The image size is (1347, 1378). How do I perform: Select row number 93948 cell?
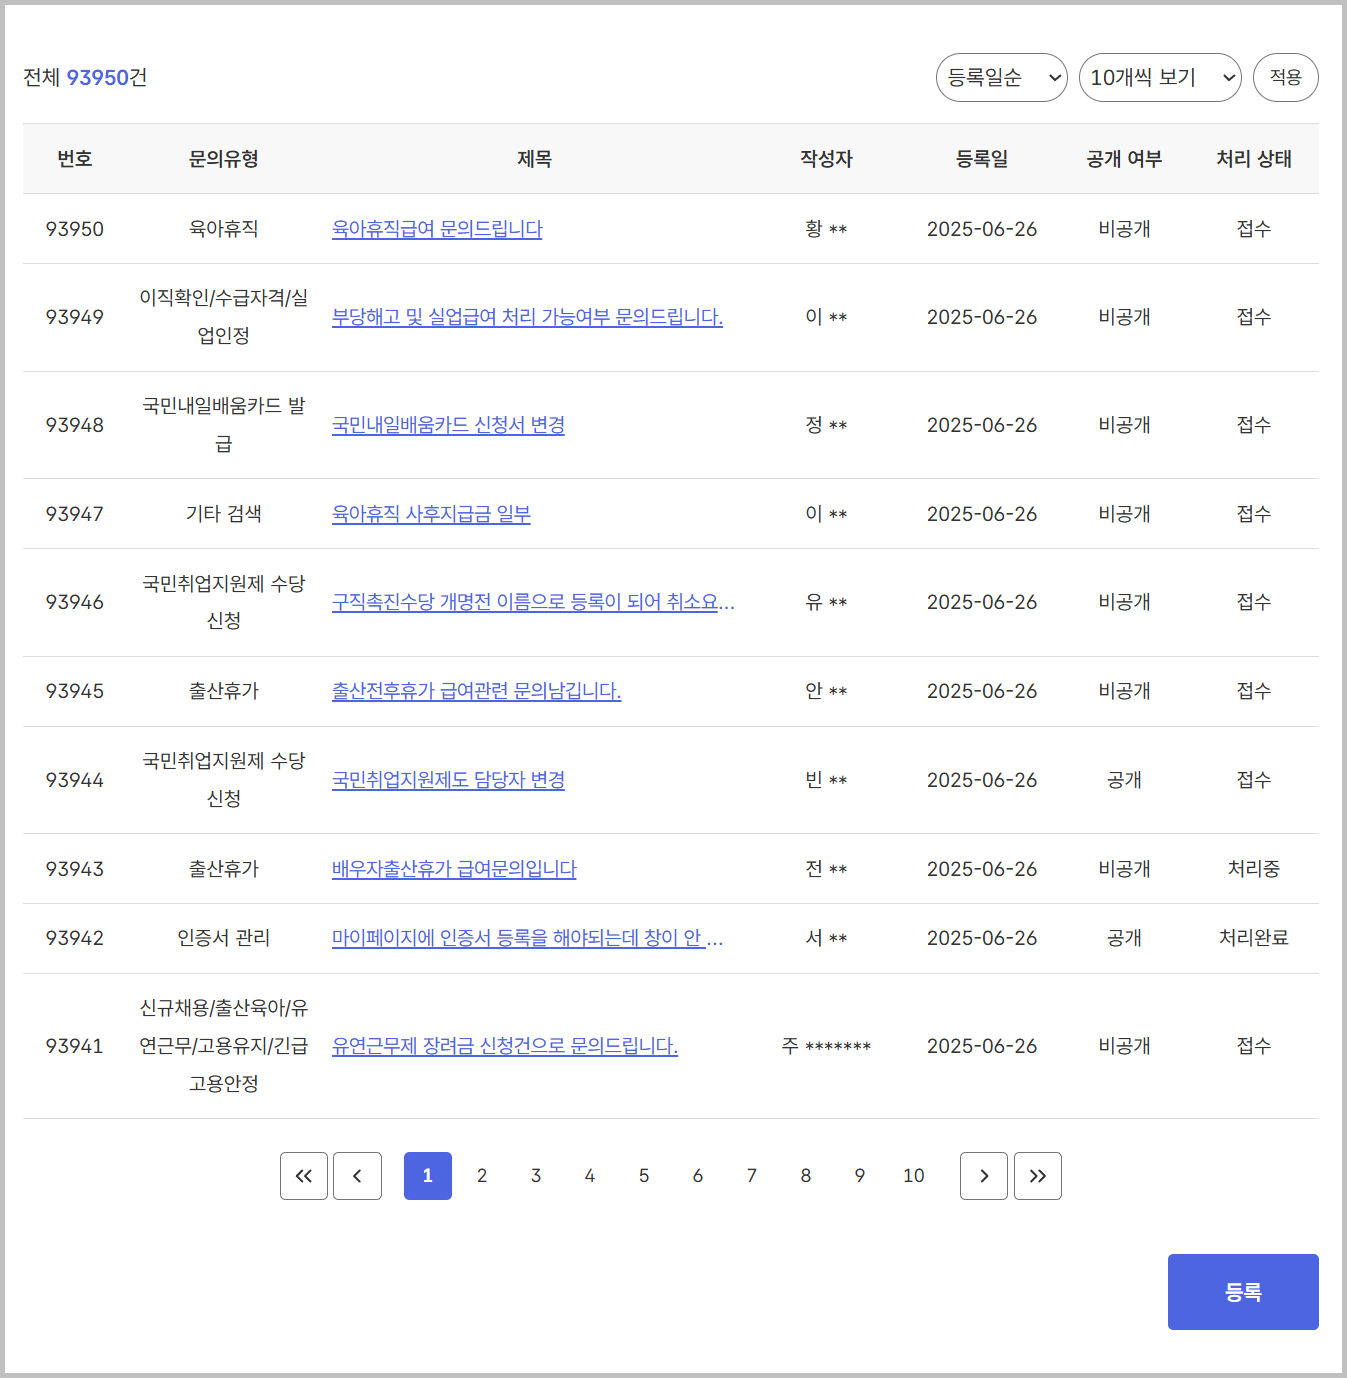(75, 425)
